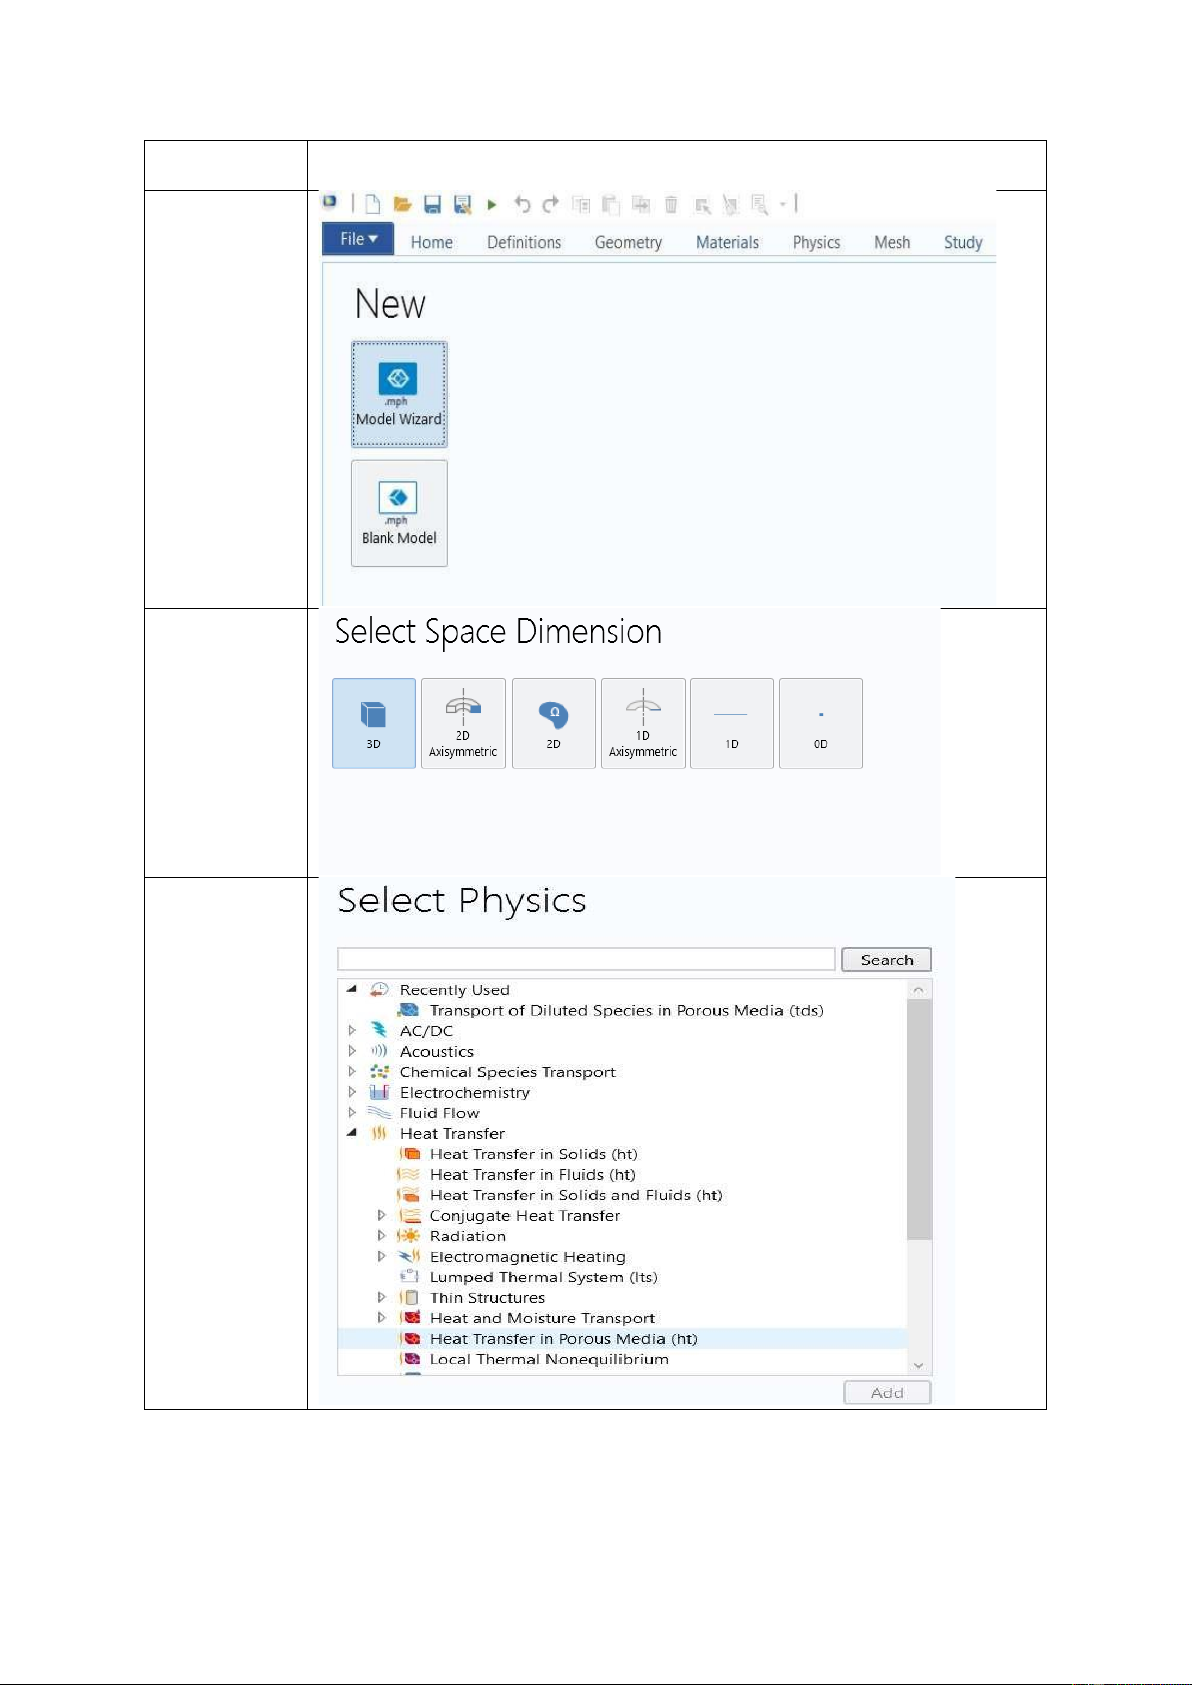Click the New file icon in toolbar
This screenshot has height=1685, width=1192.
tap(372, 205)
